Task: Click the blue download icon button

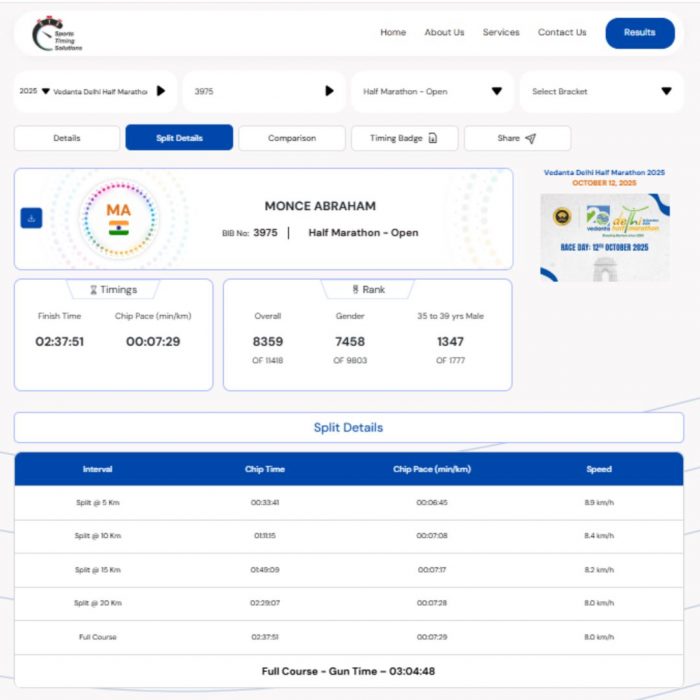Action: click(31, 218)
